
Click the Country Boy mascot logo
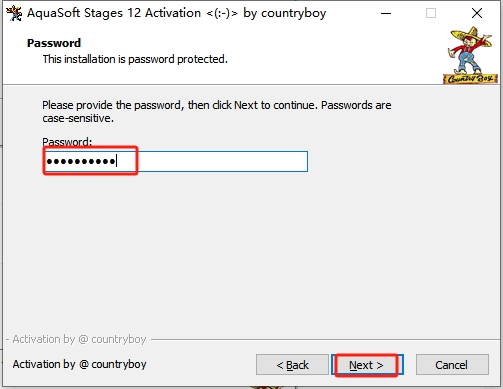point(470,55)
